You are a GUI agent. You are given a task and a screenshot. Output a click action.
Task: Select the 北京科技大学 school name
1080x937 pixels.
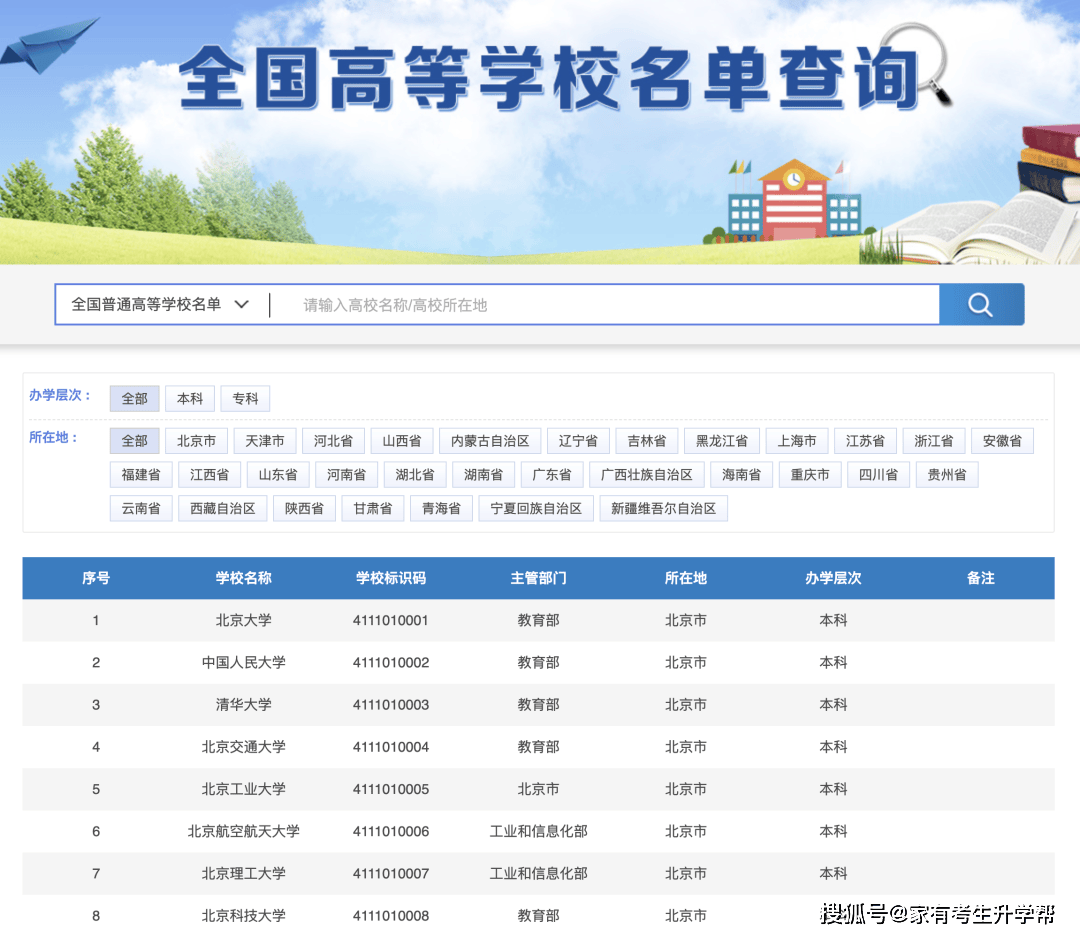point(243,916)
